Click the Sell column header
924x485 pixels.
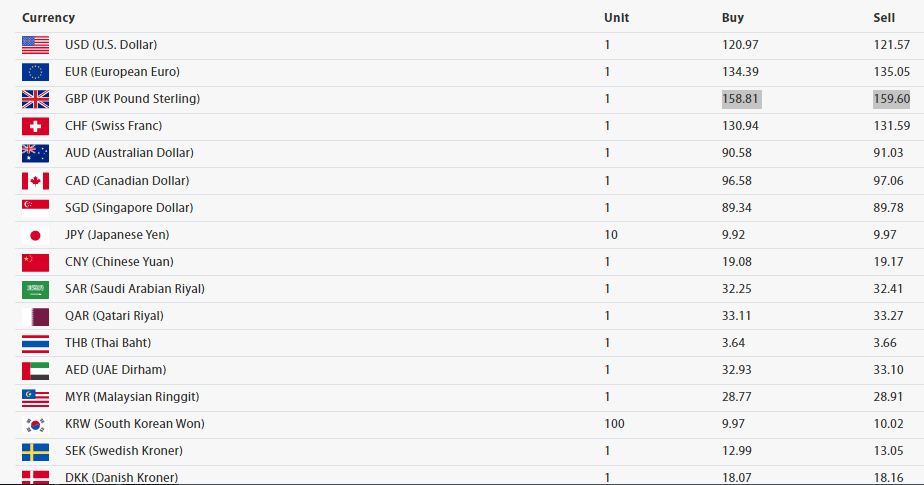(883, 18)
